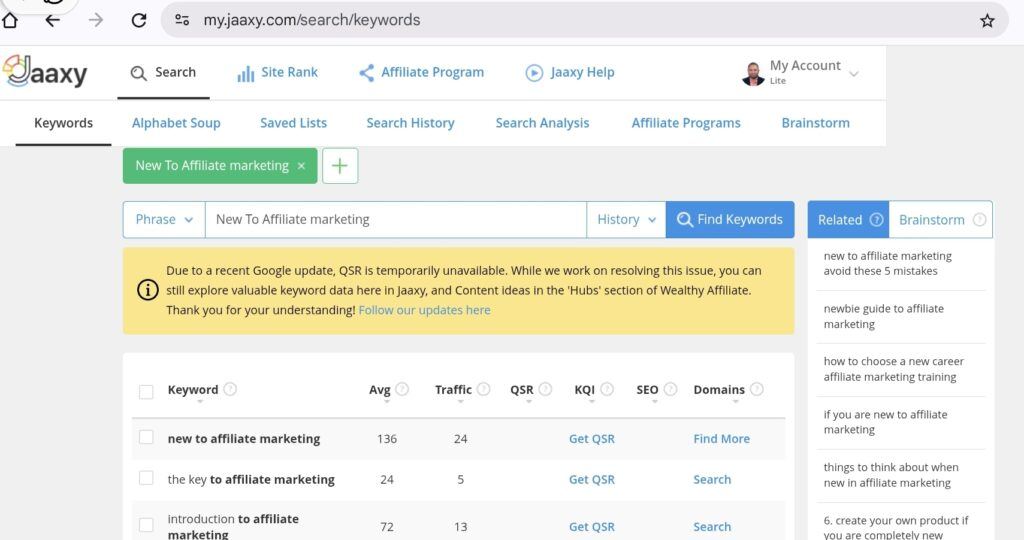The height and width of the screenshot is (540, 1024).
Task: Click the My Account profile picture
Action: [x=753, y=74]
